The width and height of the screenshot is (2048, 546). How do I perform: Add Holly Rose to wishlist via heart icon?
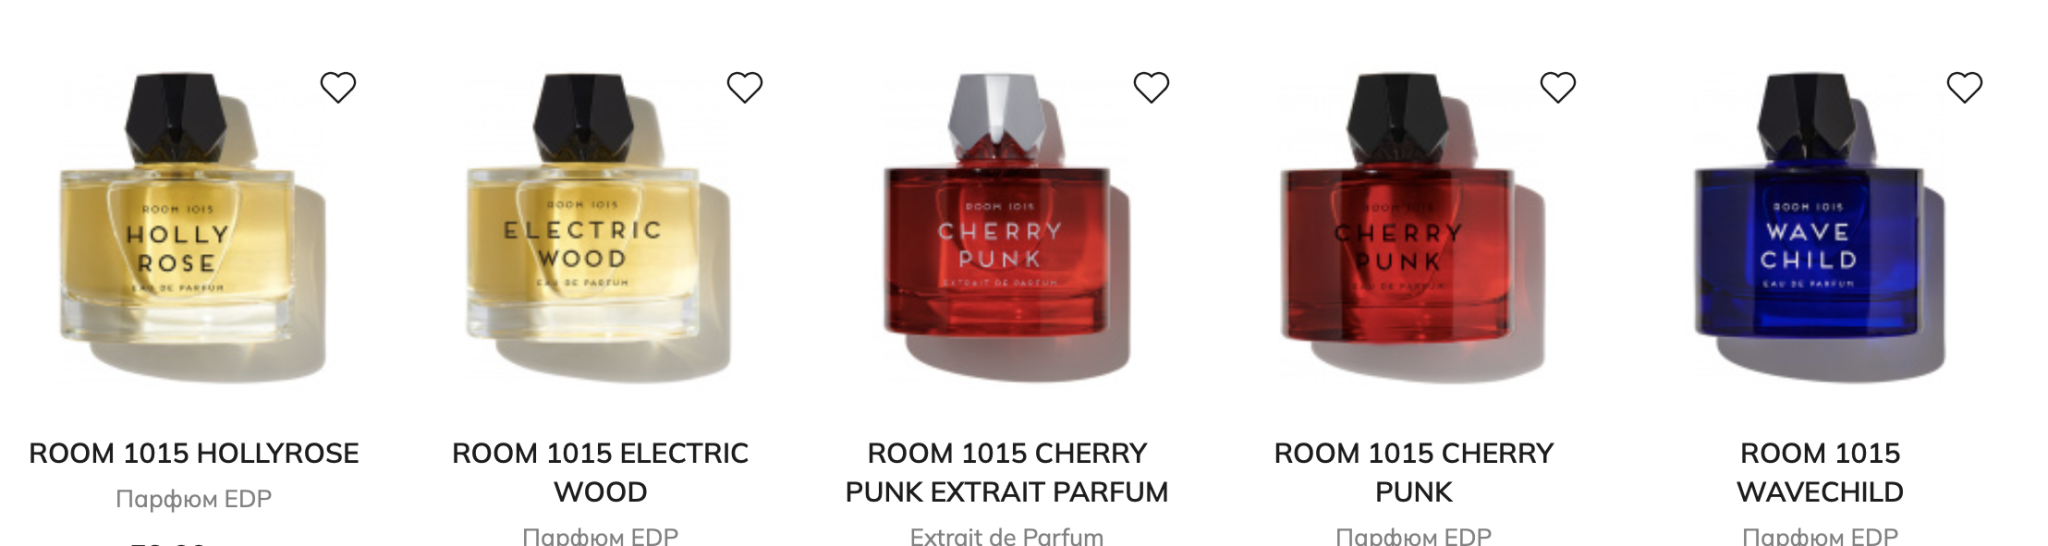338,88
